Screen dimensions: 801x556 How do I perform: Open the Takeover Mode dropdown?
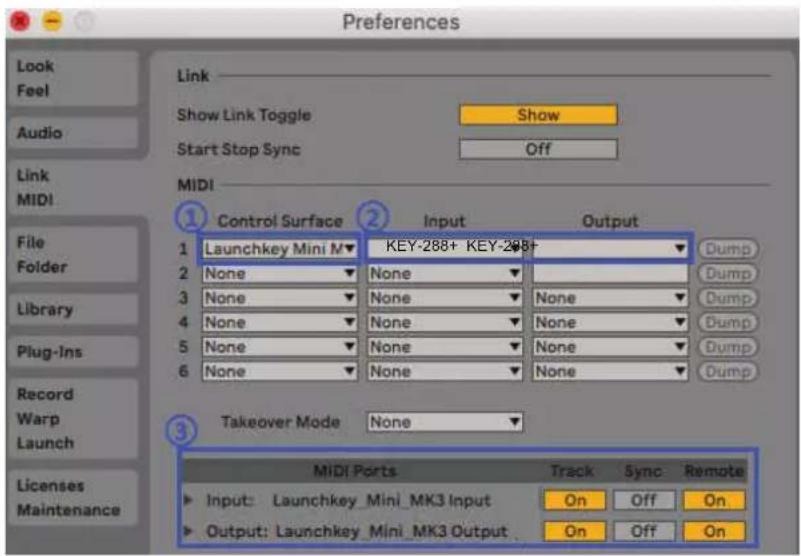444,422
